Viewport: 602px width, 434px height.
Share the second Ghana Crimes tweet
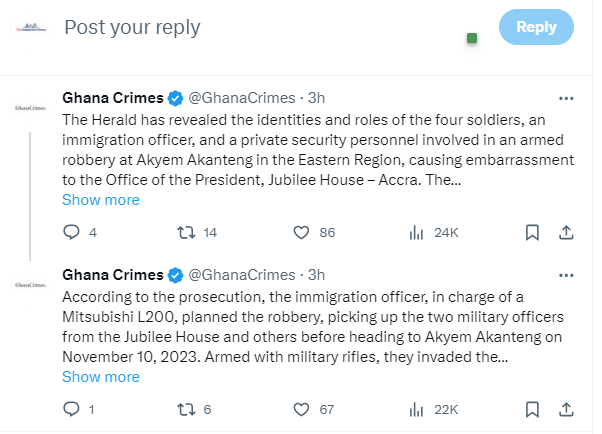[x=565, y=409]
